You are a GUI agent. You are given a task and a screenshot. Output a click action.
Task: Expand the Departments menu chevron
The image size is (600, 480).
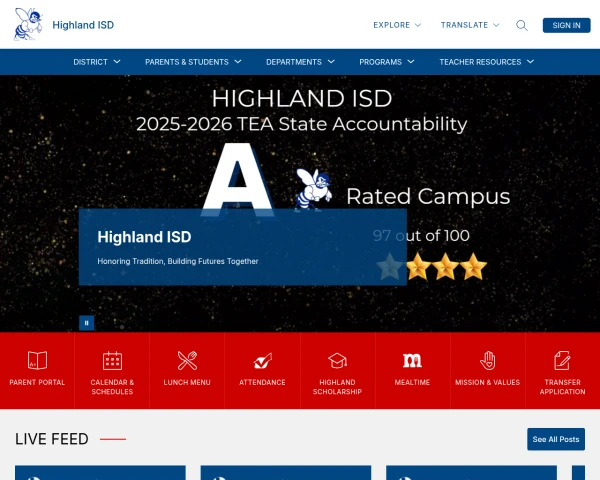coord(331,62)
